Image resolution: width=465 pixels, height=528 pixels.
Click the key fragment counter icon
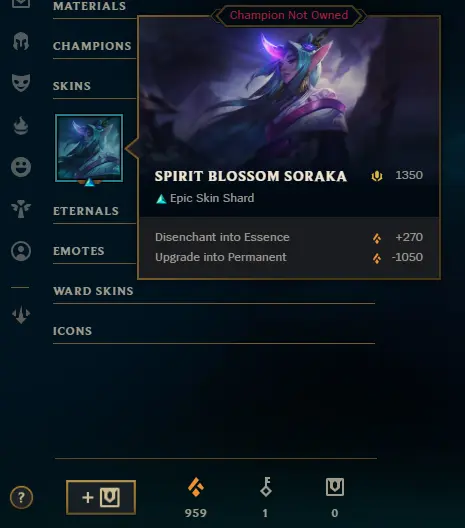pyautogui.click(x=266, y=487)
